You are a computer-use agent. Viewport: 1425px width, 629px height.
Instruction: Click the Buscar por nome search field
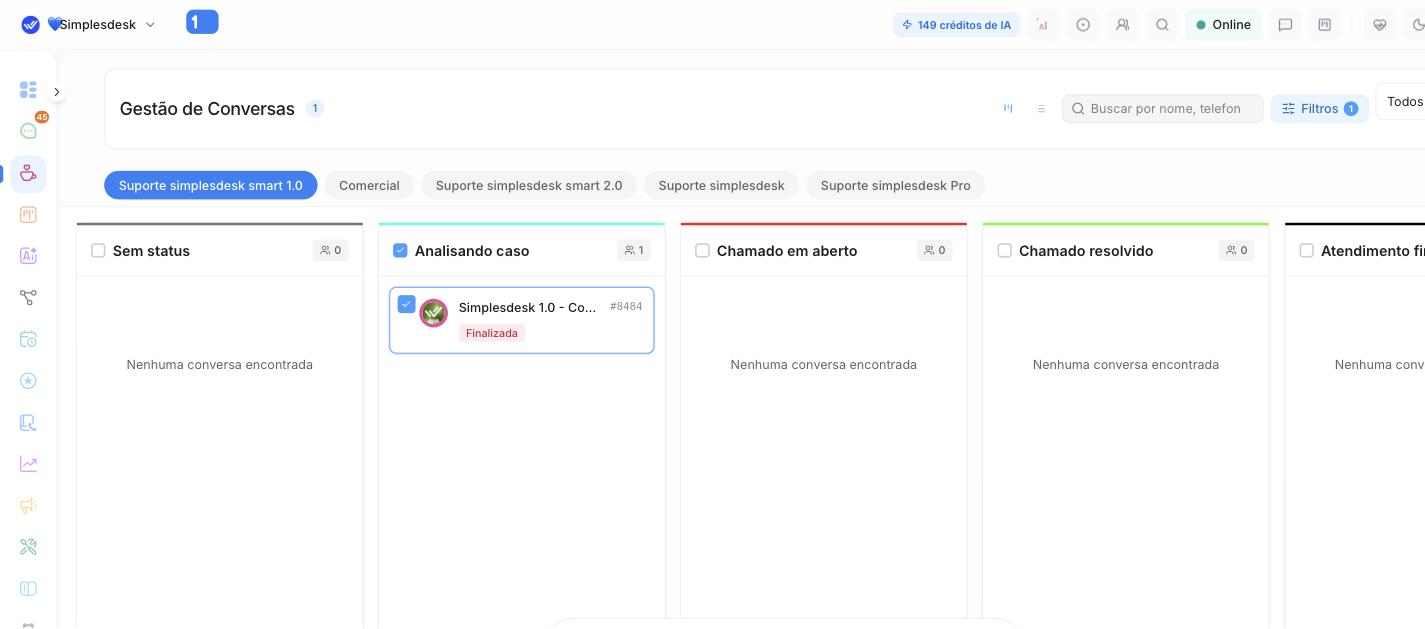pyautogui.click(x=1163, y=109)
